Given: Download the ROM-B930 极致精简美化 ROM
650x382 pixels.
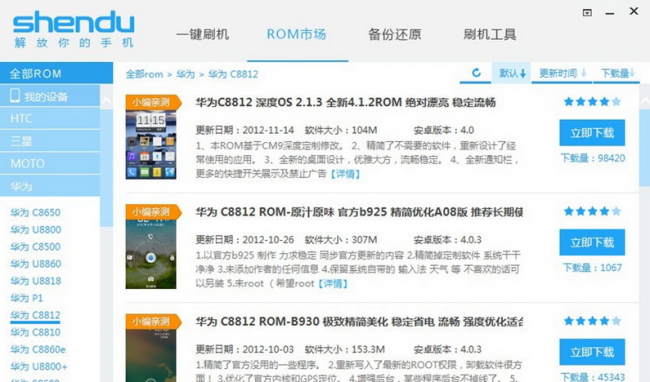Looking at the screenshot, I should tap(592, 352).
